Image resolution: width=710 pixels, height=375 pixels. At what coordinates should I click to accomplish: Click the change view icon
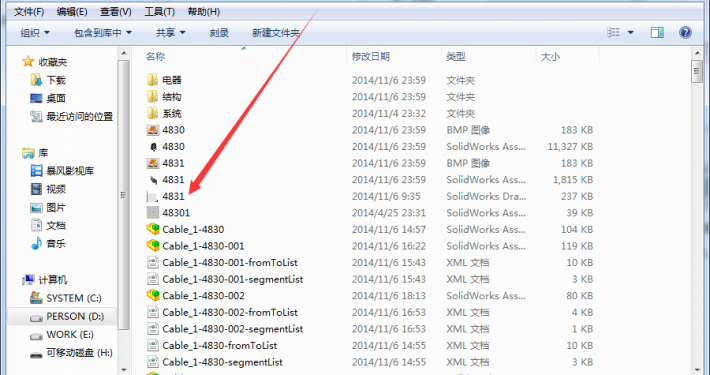coord(613,33)
